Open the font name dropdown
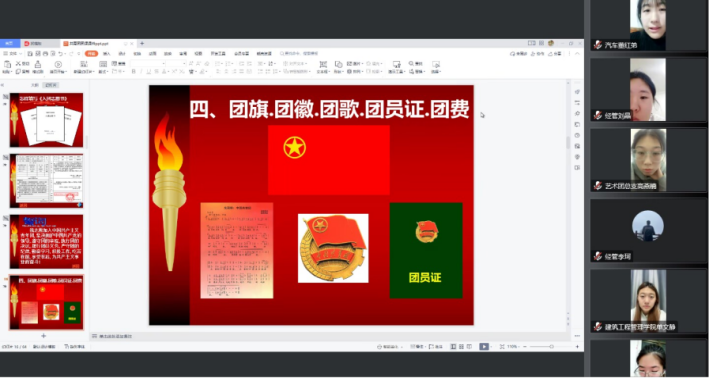The width and height of the screenshot is (709, 378). point(163,63)
